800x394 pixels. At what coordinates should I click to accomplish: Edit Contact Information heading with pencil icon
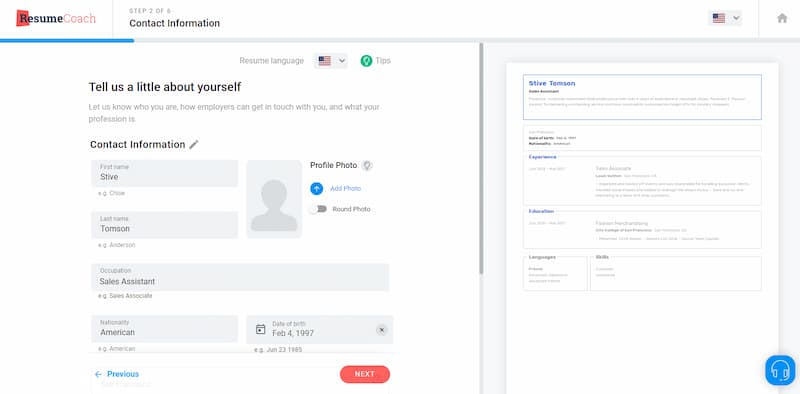193,144
